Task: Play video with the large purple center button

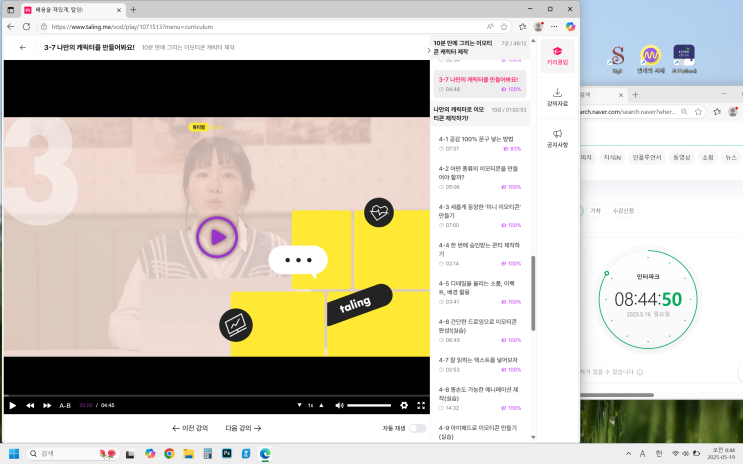Action: (217, 237)
